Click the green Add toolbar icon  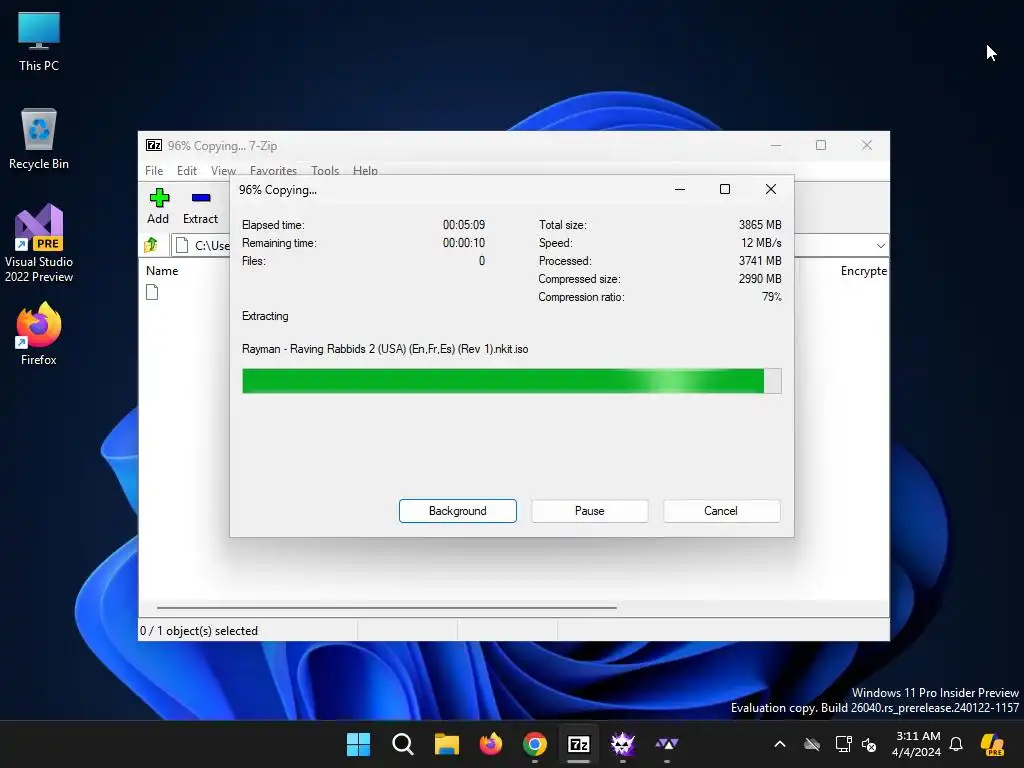tap(159, 197)
